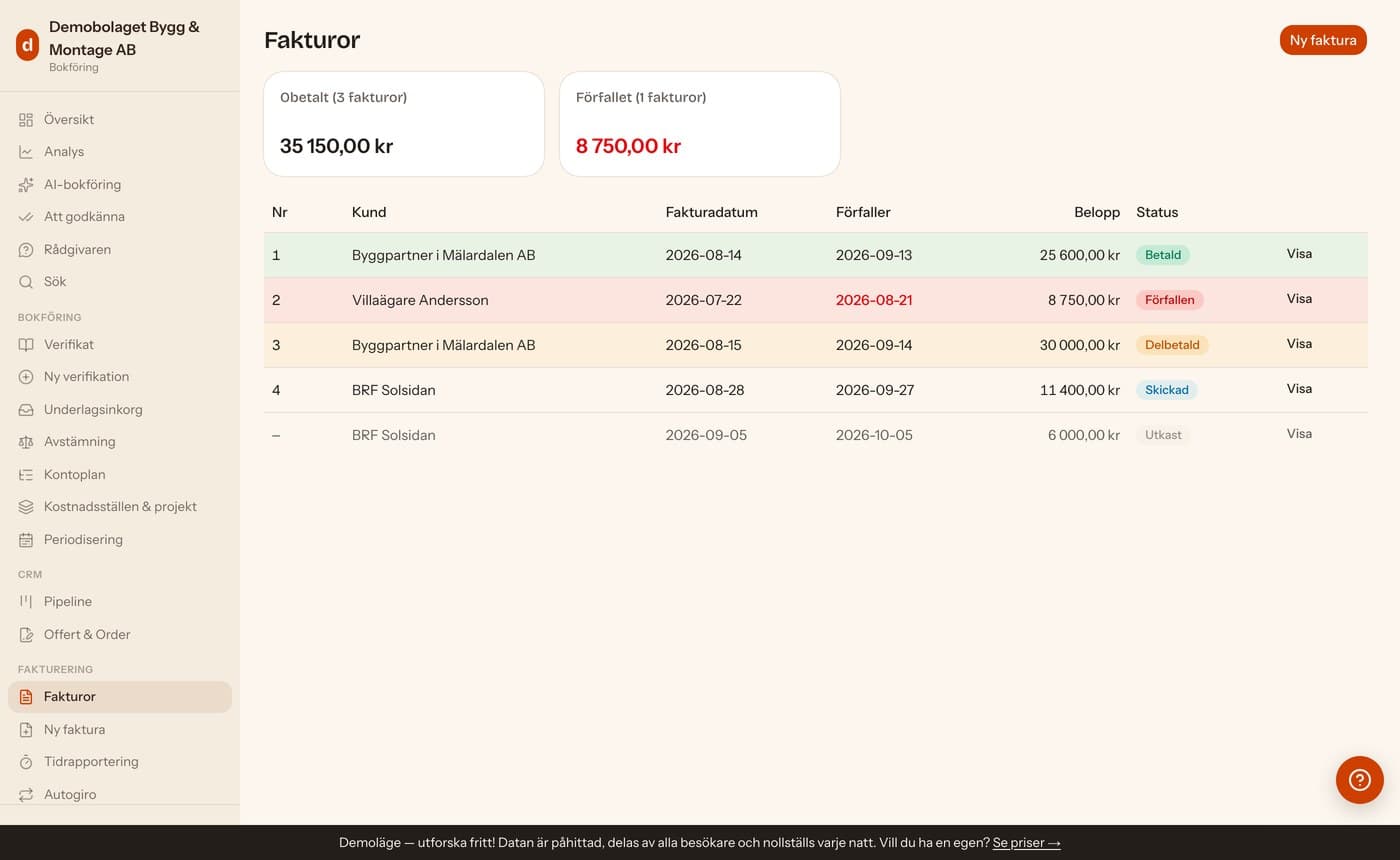Click the amount 30 000,00 kr
The height and width of the screenshot is (860, 1400).
coord(1080,345)
